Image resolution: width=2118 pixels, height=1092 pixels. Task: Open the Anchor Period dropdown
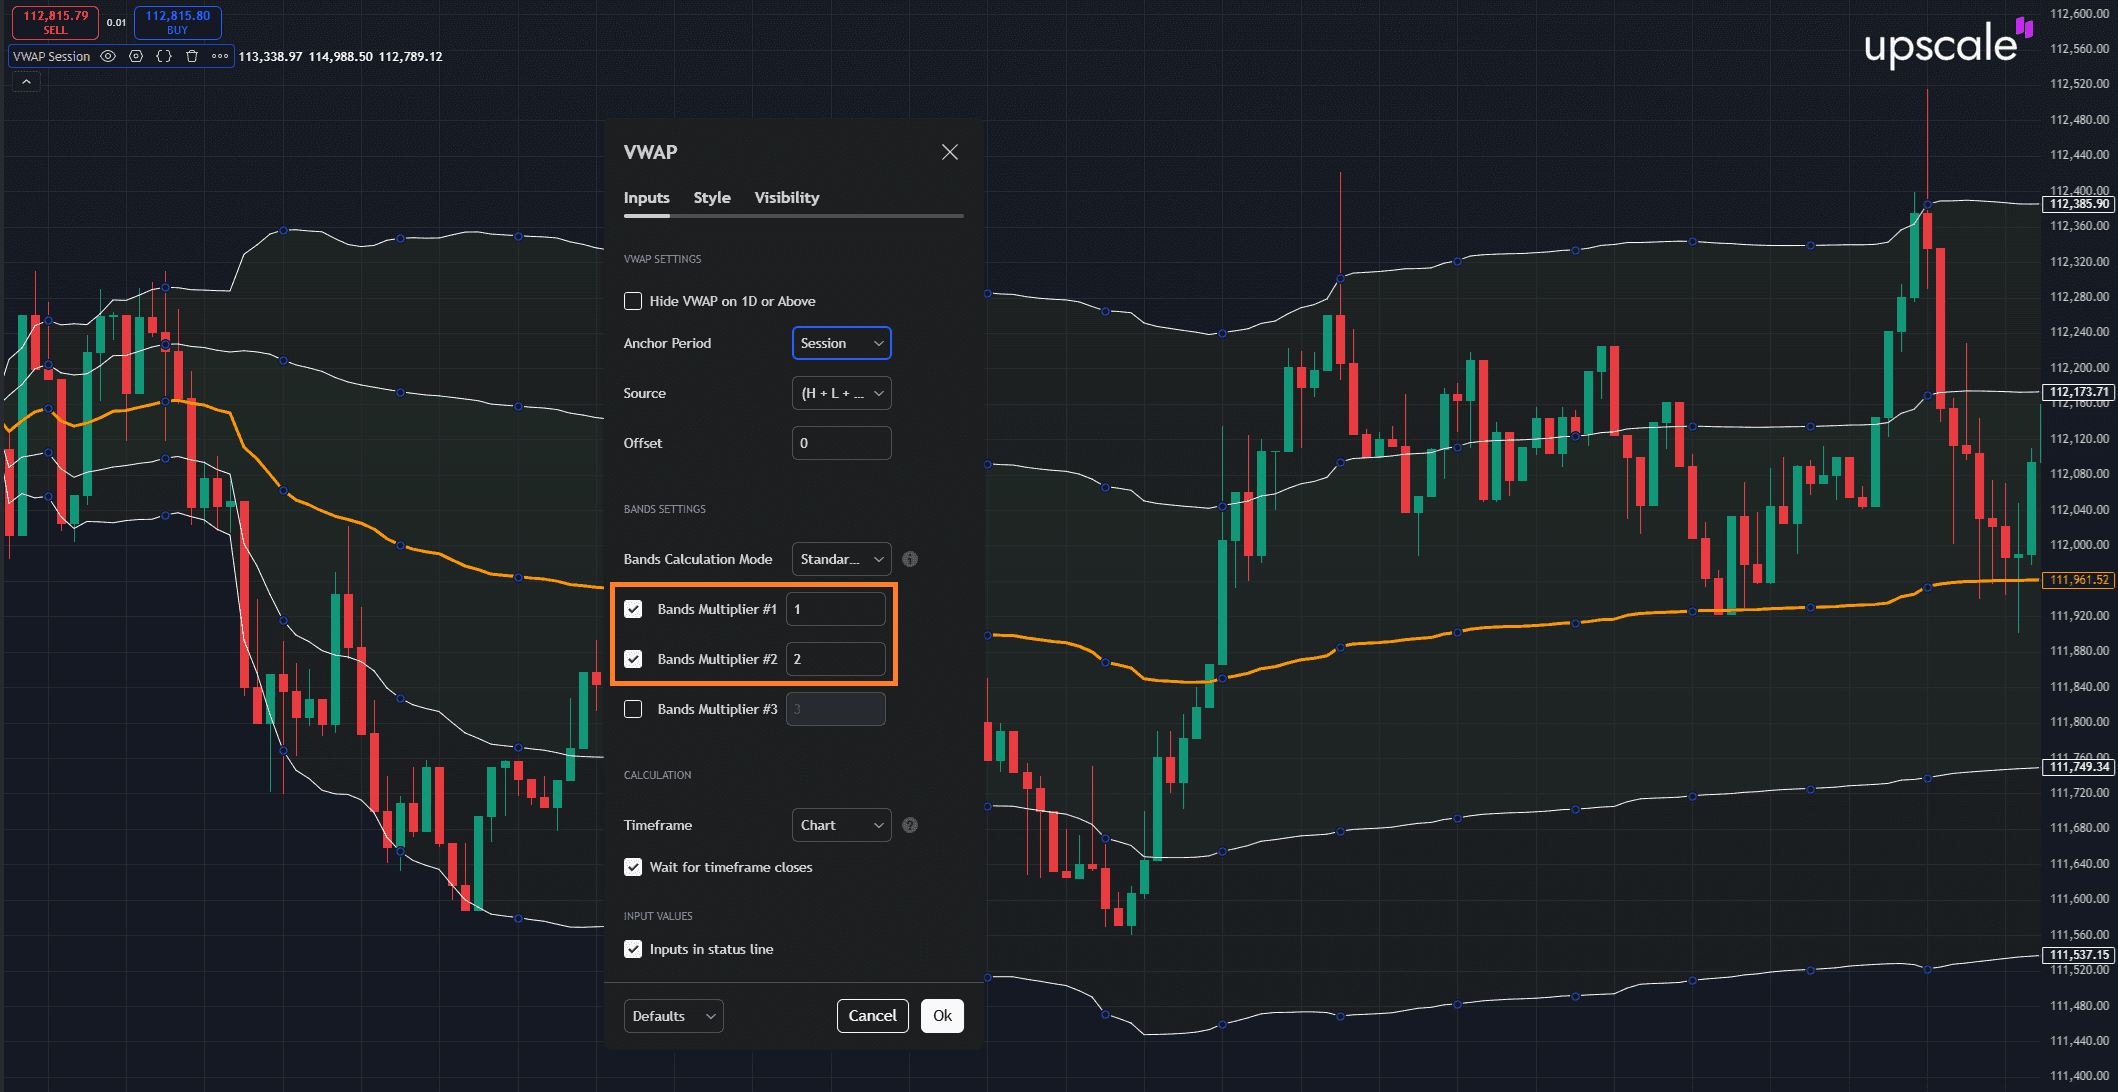coord(841,343)
